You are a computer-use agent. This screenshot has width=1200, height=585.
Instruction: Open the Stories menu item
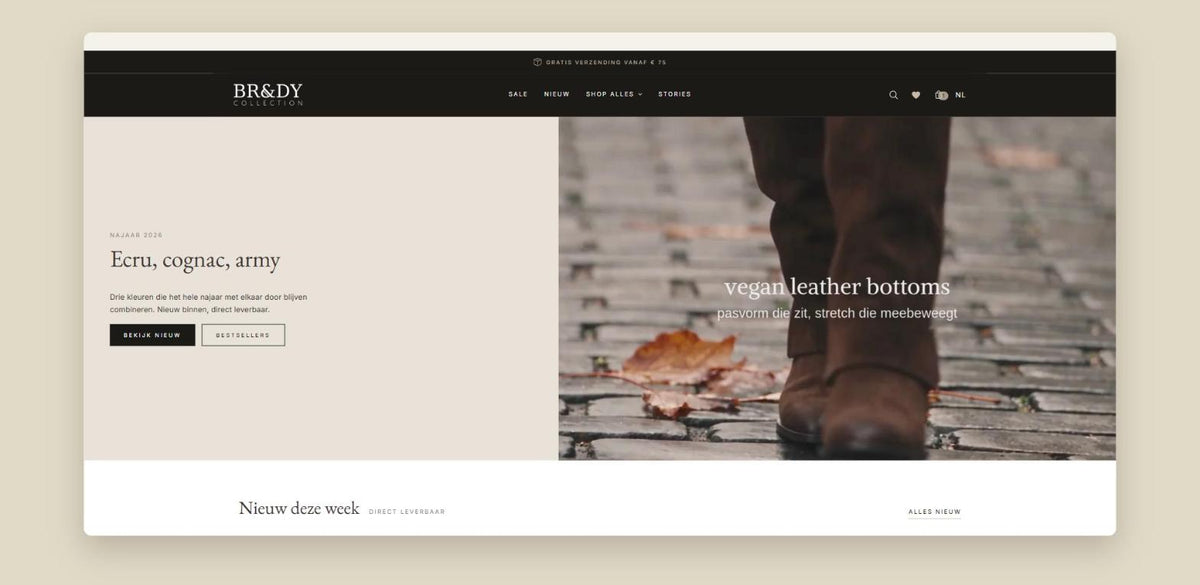[674, 94]
